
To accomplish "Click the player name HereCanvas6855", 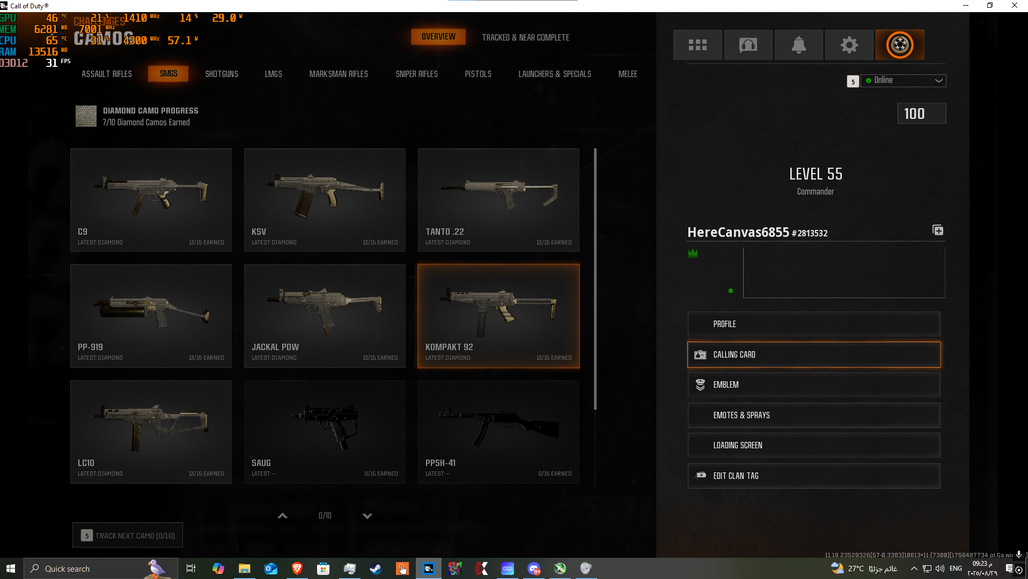I will coord(738,232).
